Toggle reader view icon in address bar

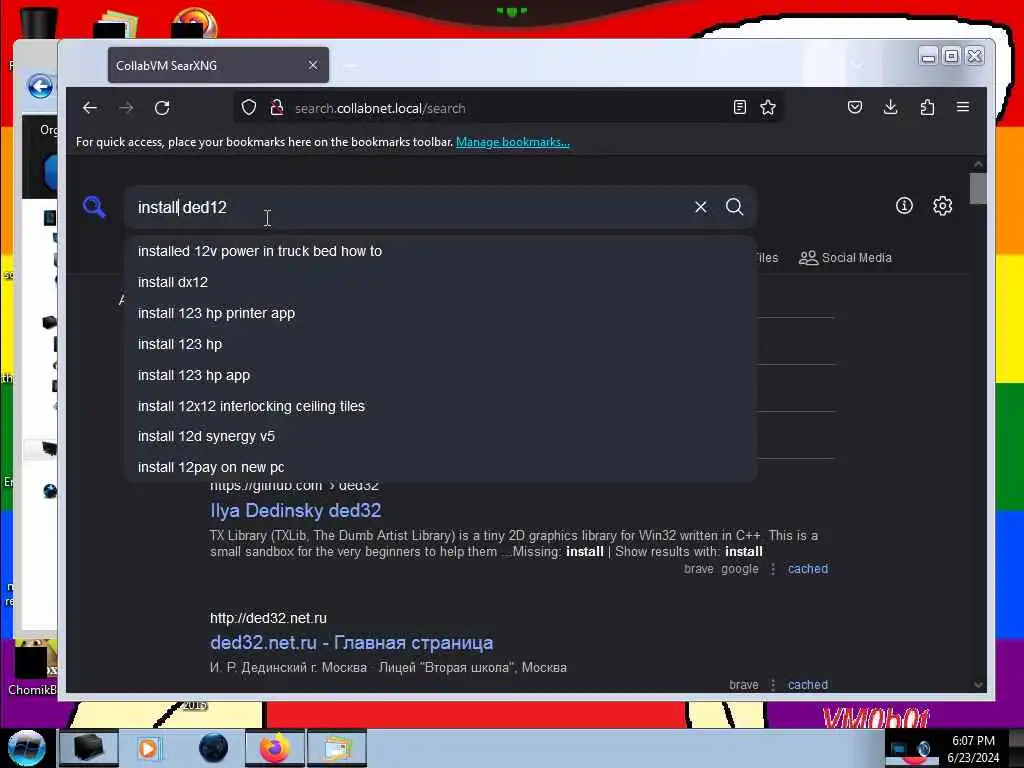click(x=739, y=107)
